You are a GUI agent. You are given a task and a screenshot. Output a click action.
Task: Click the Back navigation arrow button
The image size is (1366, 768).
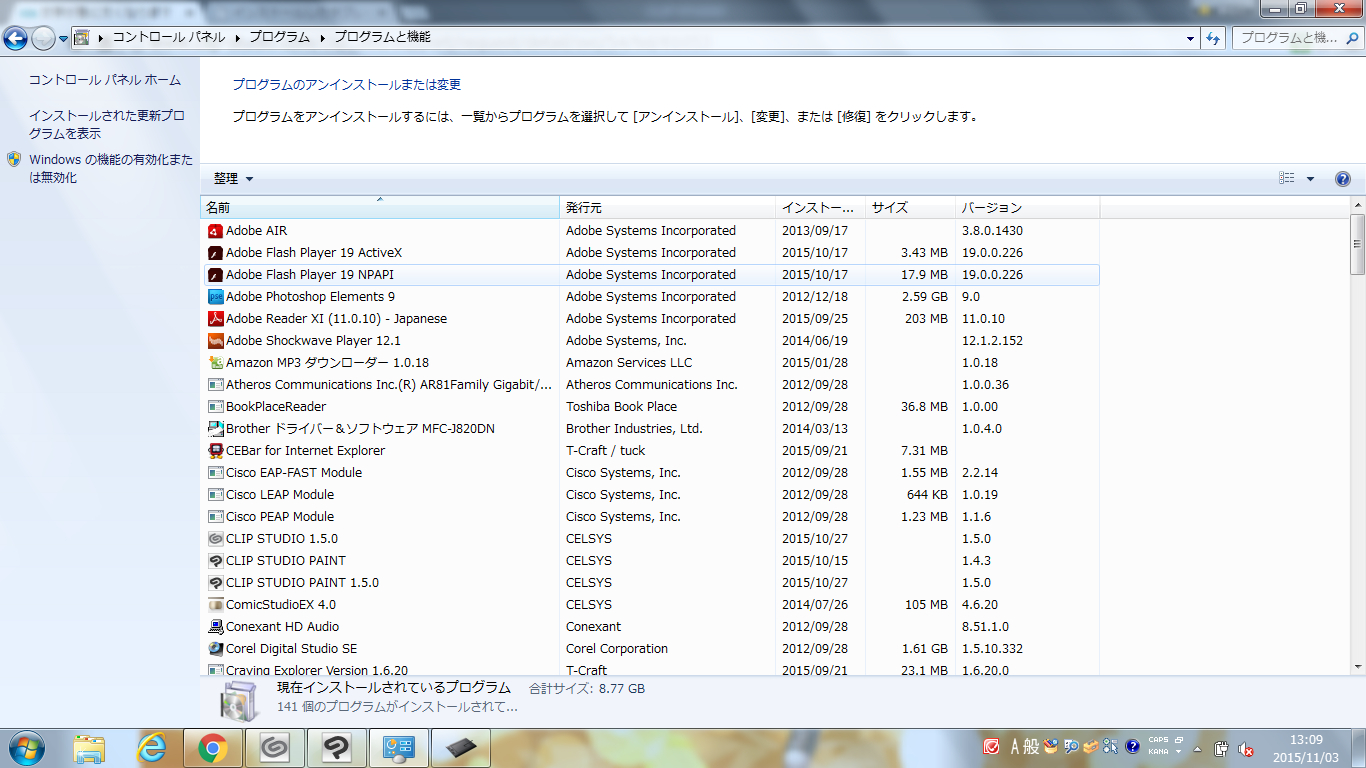[16, 39]
